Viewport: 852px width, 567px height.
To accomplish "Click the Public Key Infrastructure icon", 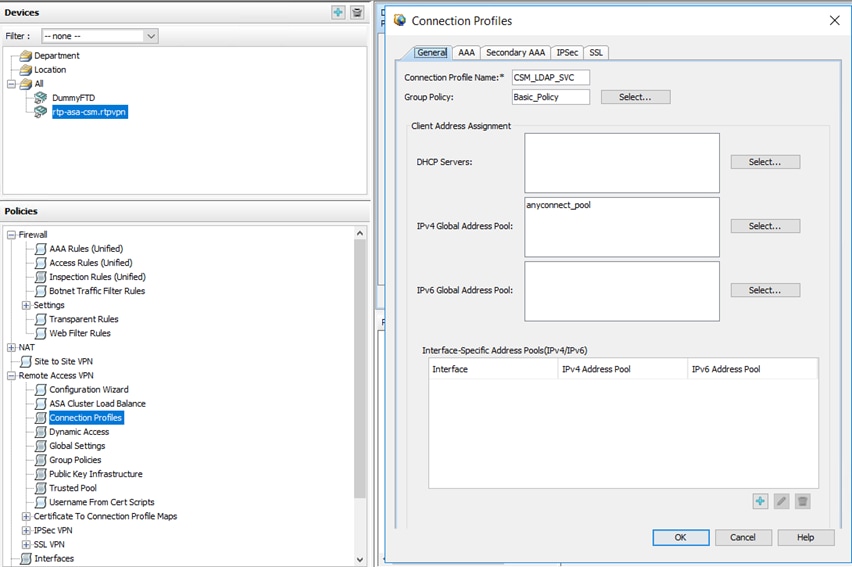I will [x=41, y=474].
